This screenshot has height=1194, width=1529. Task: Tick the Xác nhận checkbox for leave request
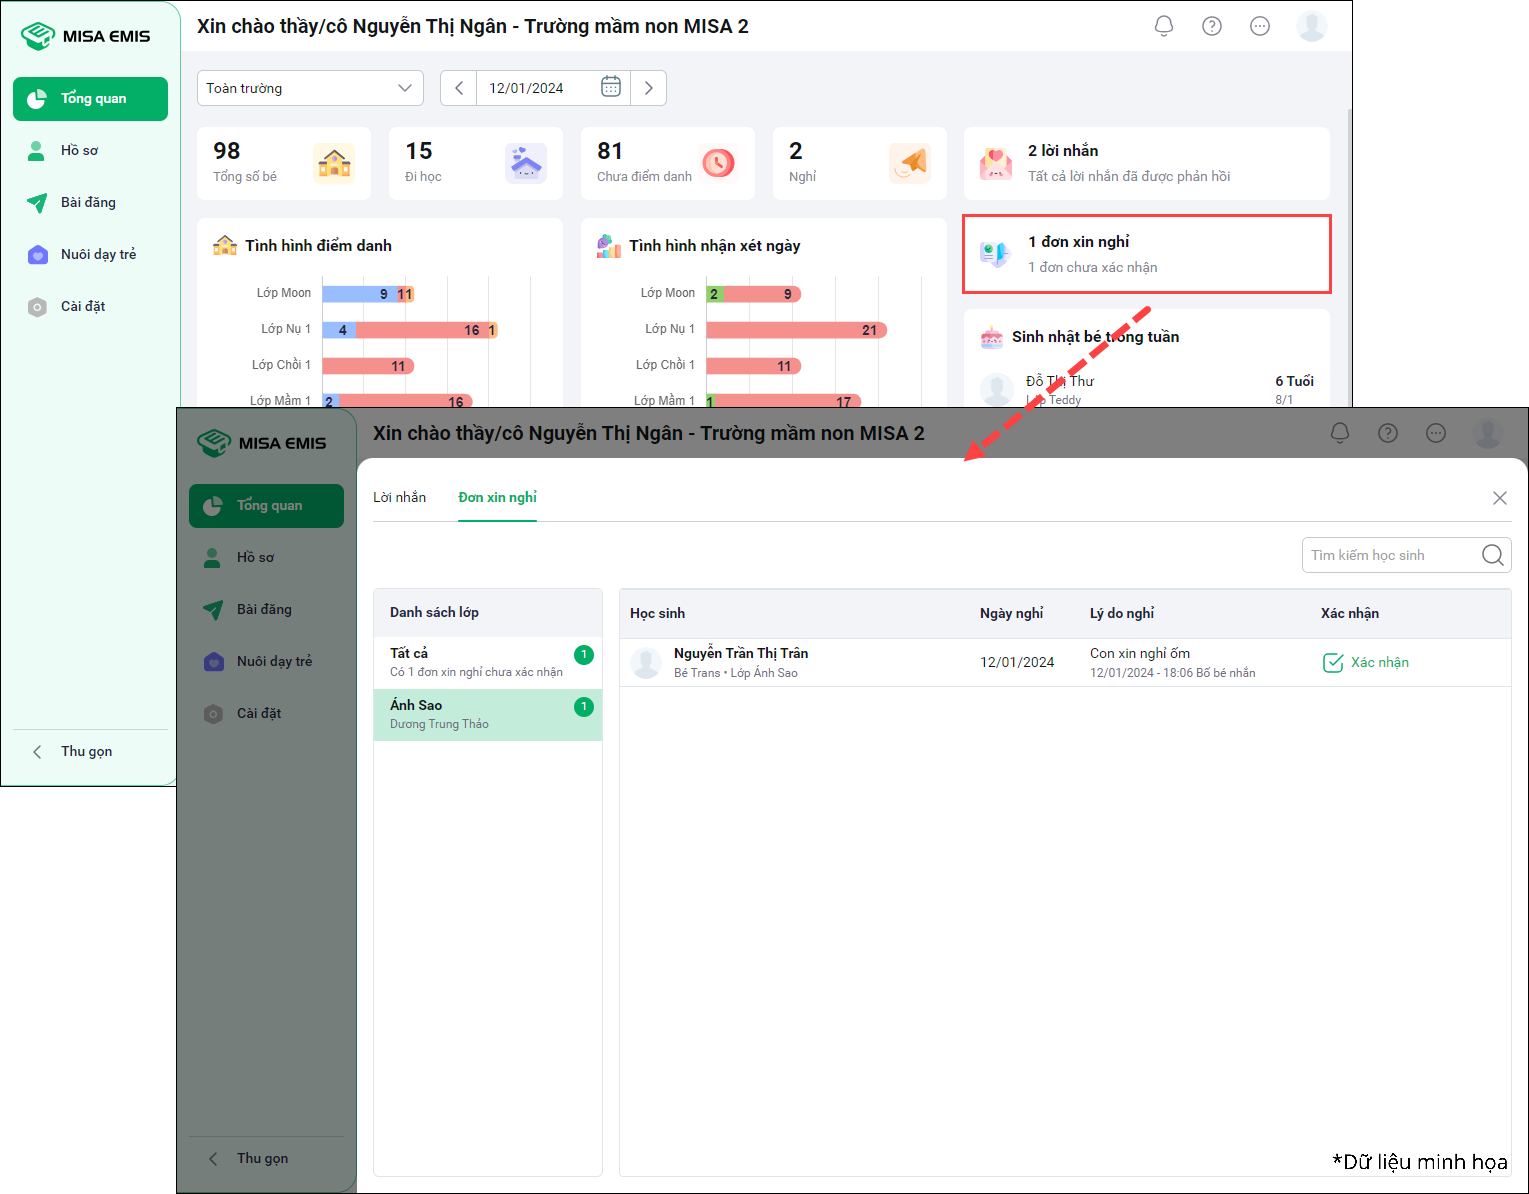coord(1333,662)
